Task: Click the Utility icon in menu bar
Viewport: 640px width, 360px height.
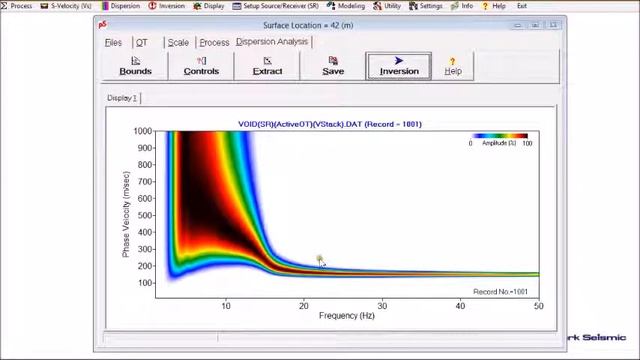Action: 378,6
